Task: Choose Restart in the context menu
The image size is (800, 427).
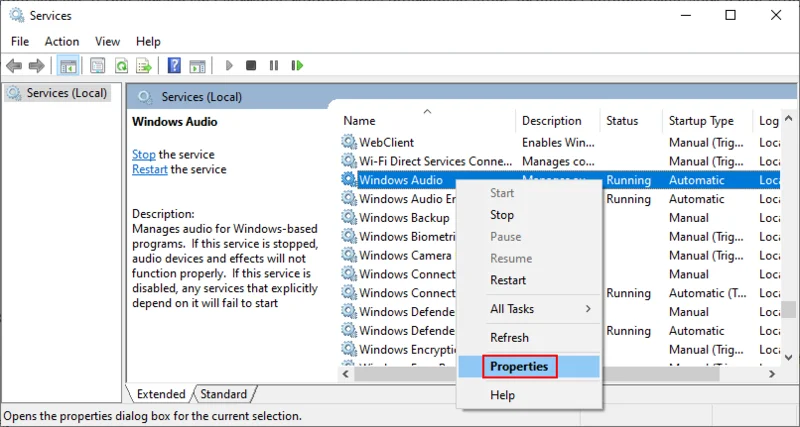Action: point(529,280)
